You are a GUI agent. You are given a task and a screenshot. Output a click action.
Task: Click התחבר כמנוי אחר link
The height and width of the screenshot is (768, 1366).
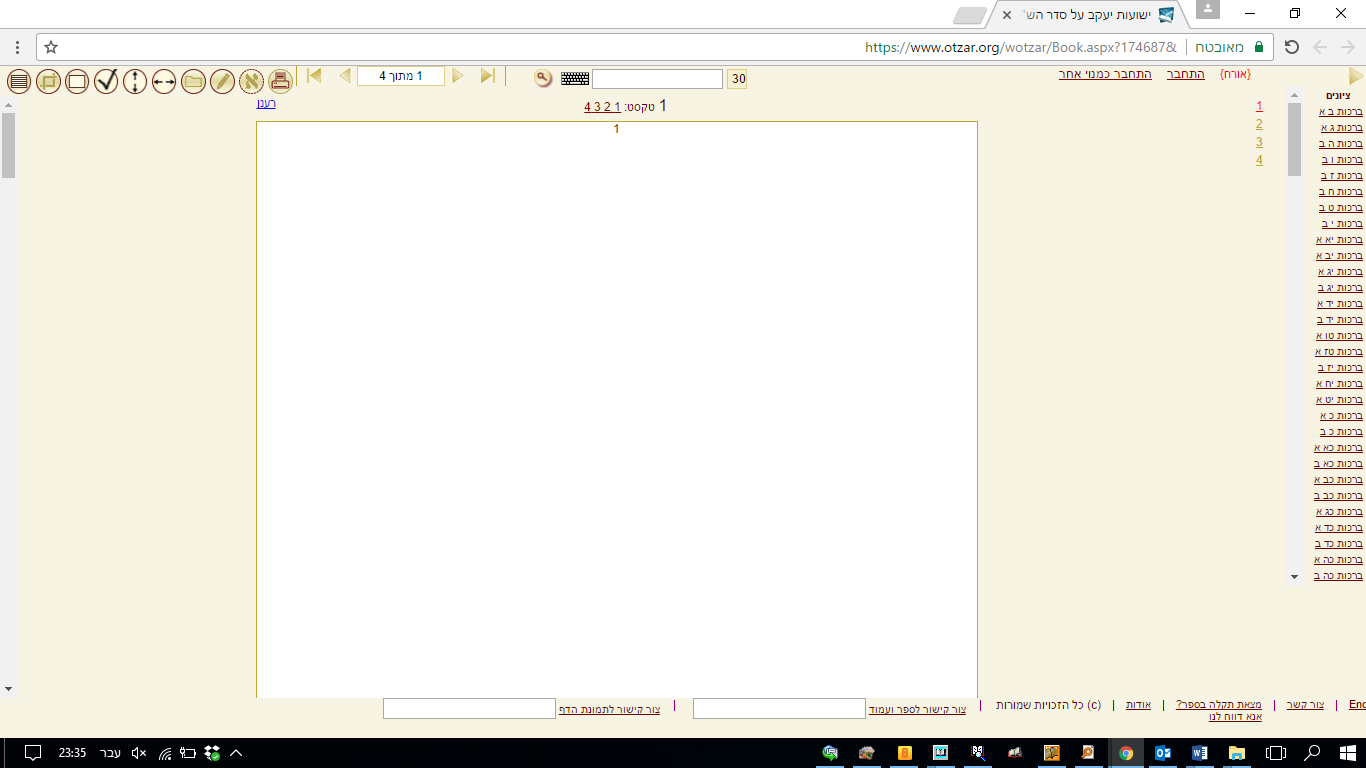[x=1105, y=75]
